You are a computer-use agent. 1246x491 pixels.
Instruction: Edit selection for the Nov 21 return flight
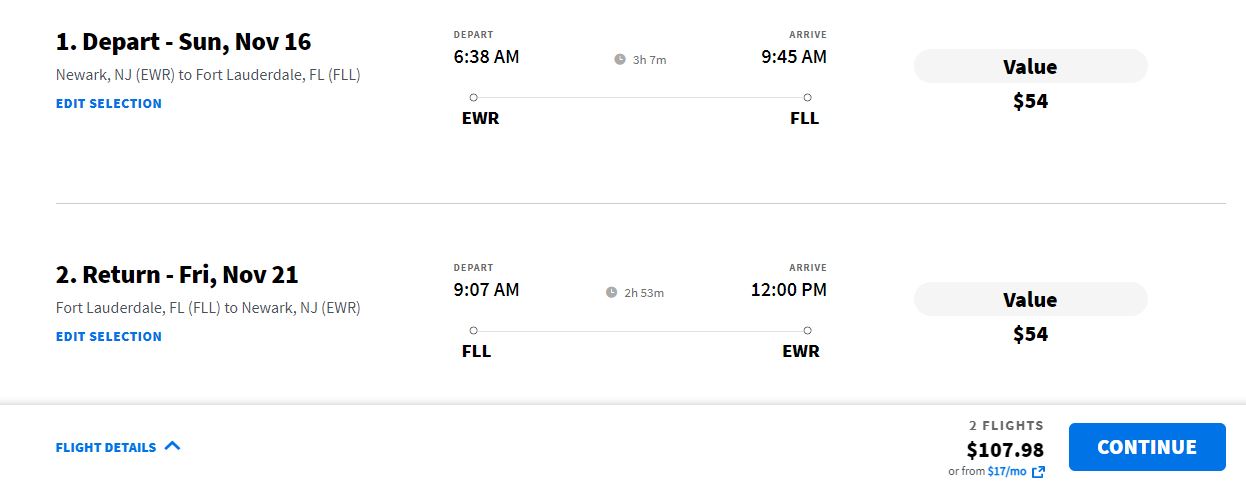tap(109, 337)
